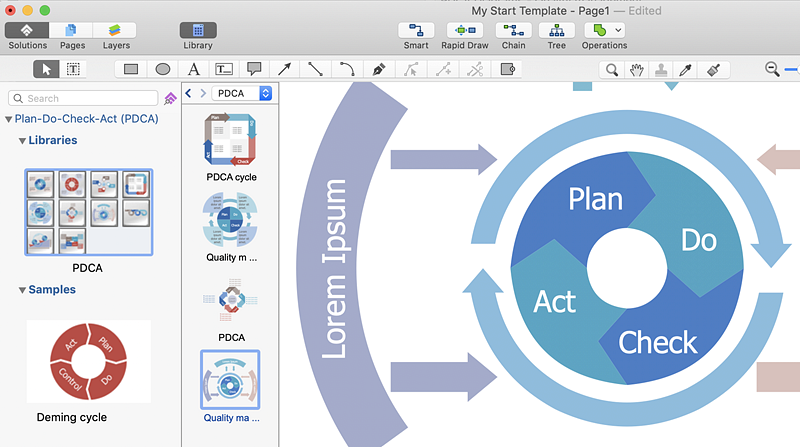Select the Rectangle shape tool
Viewport: 800px width, 447px height.
click(131, 69)
